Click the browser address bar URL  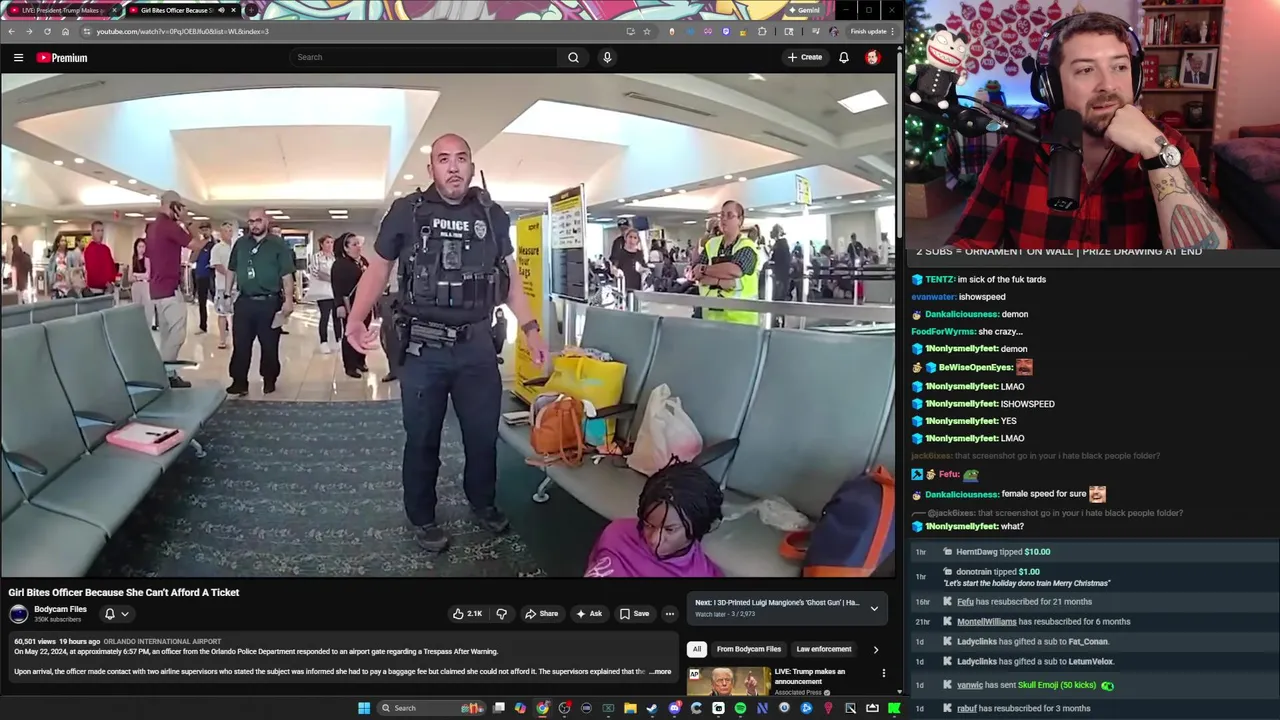tap(183, 31)
